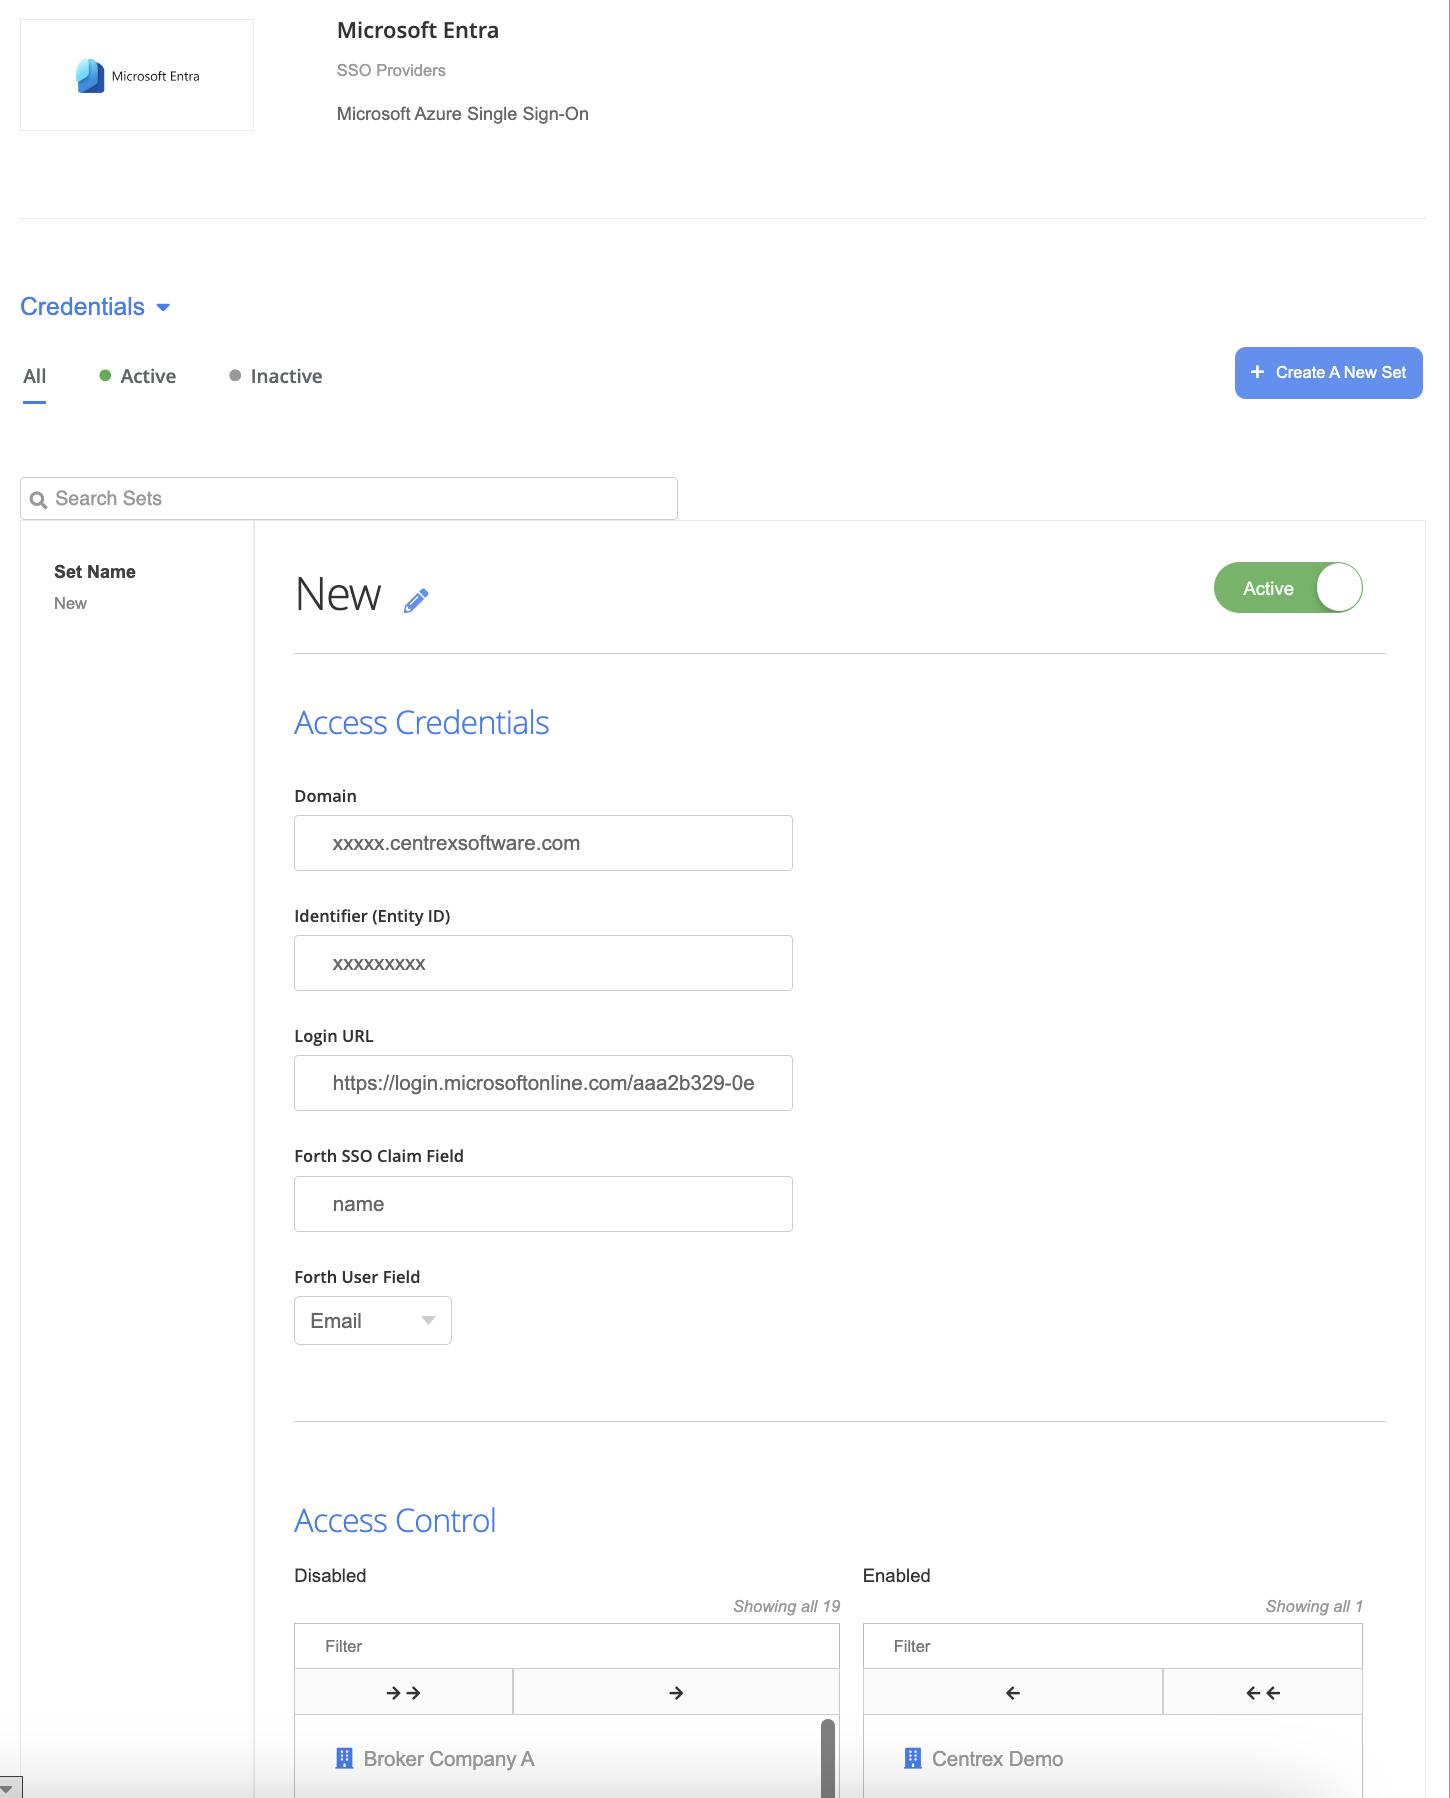Toggle the Active switch for New set
This screenshot has height=1798, width=1450.
(x=1288, y=588)
